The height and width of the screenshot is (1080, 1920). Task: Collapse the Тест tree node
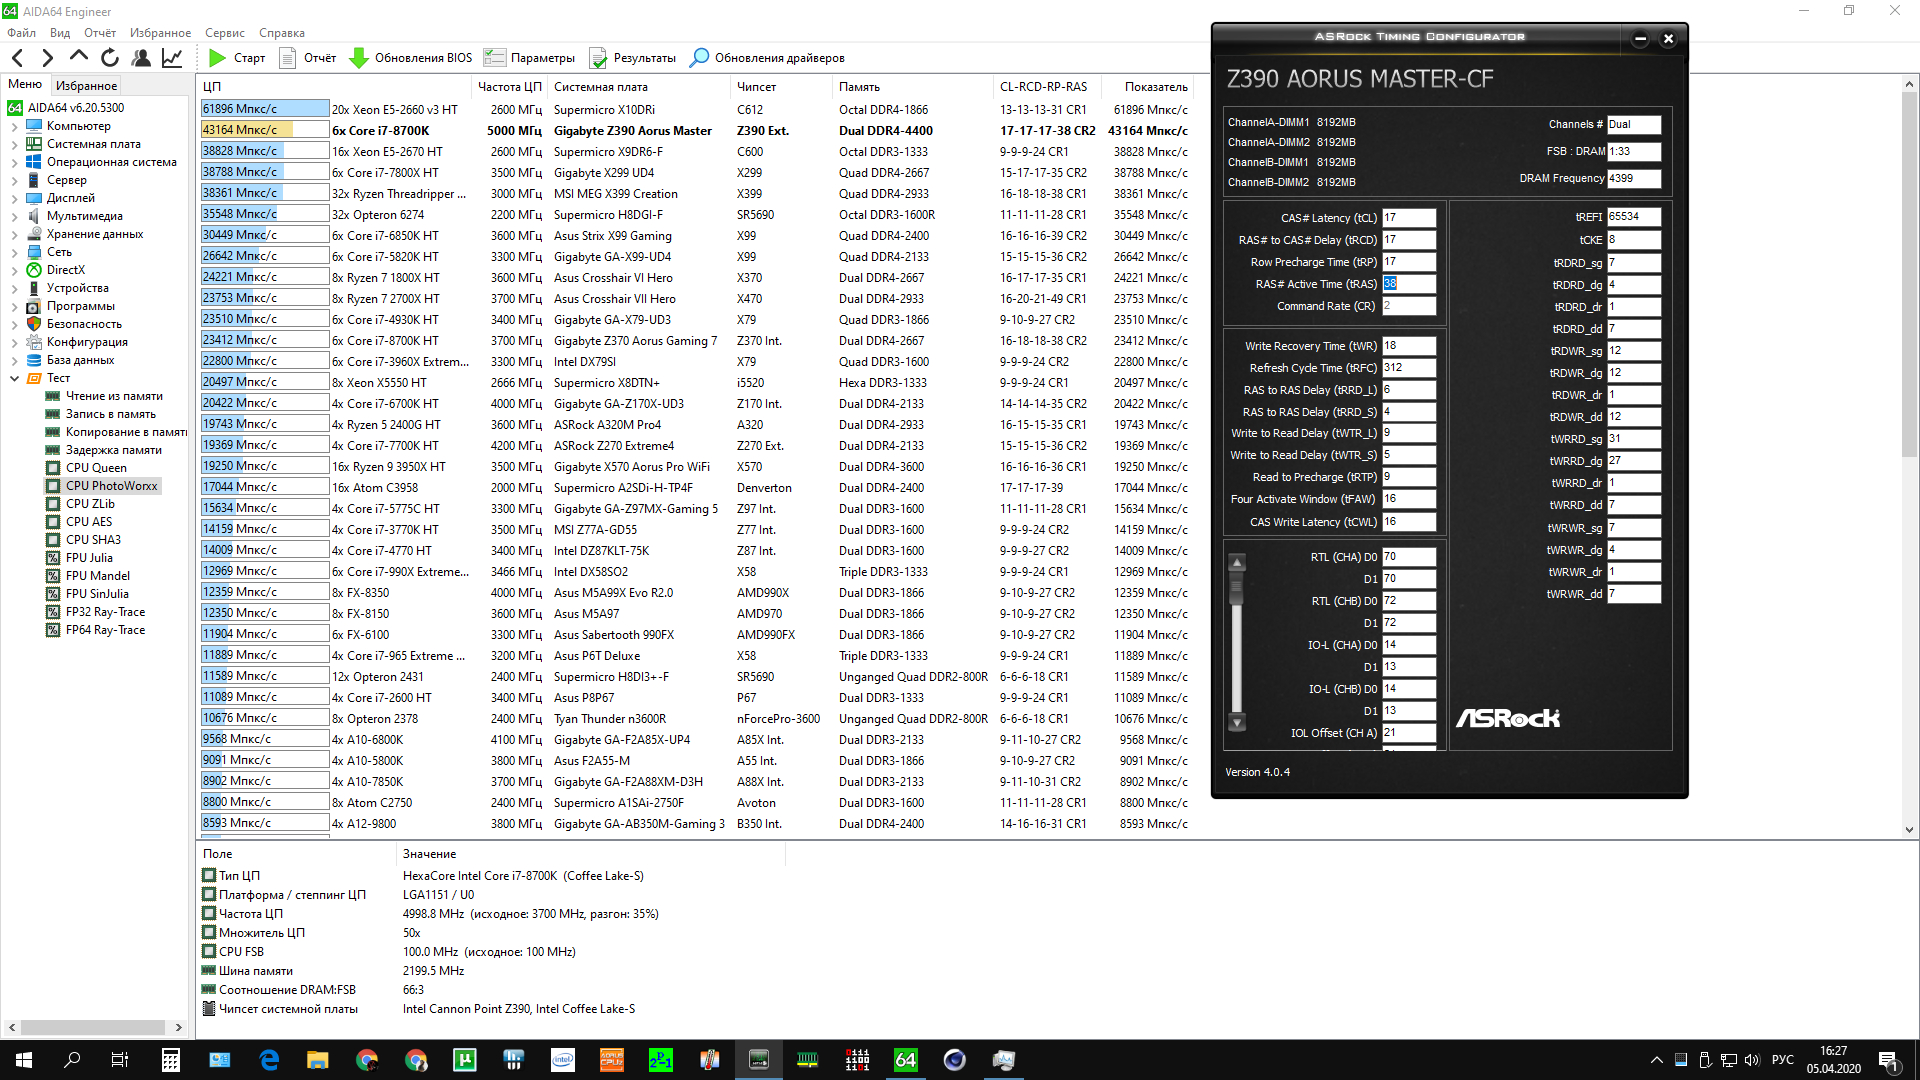[x=14, y=378]
